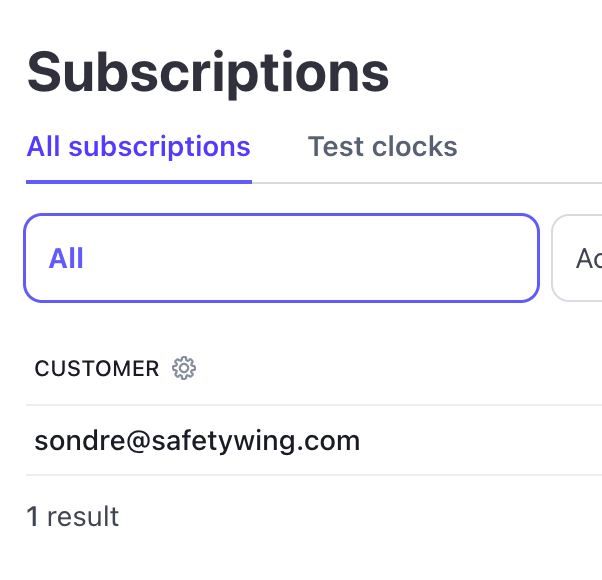Click the result count below the table
This screenshot has width=602, height=580.
point(72,517)
